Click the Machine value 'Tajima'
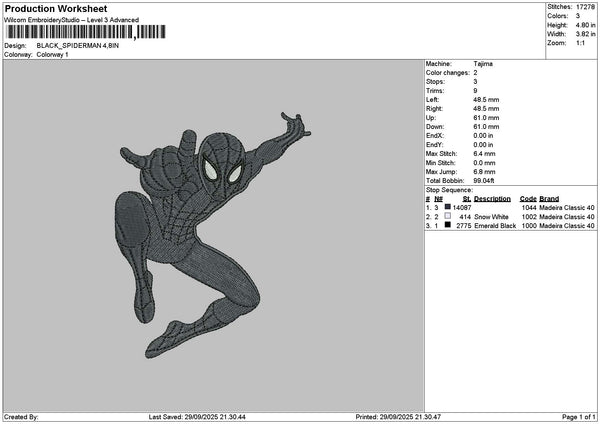The image size is (600, 424). 483,64
